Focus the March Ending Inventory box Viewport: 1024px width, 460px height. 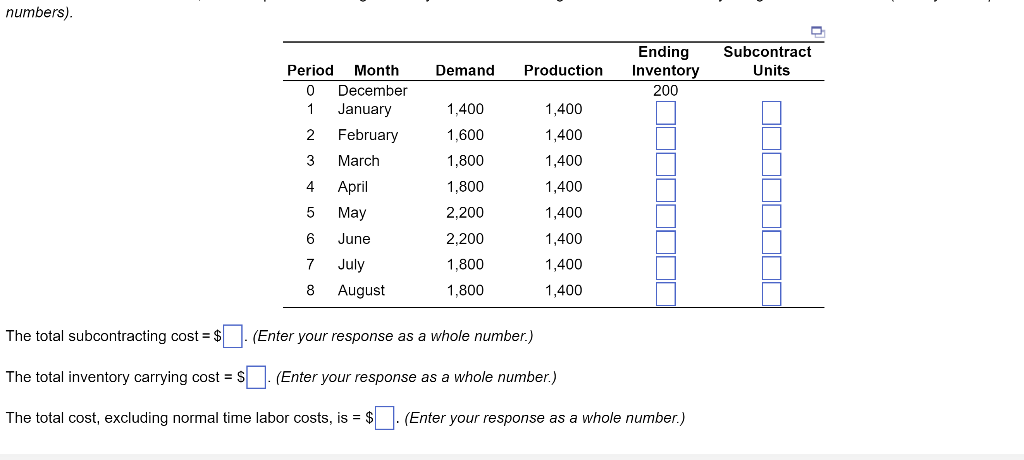click(666, 163)
